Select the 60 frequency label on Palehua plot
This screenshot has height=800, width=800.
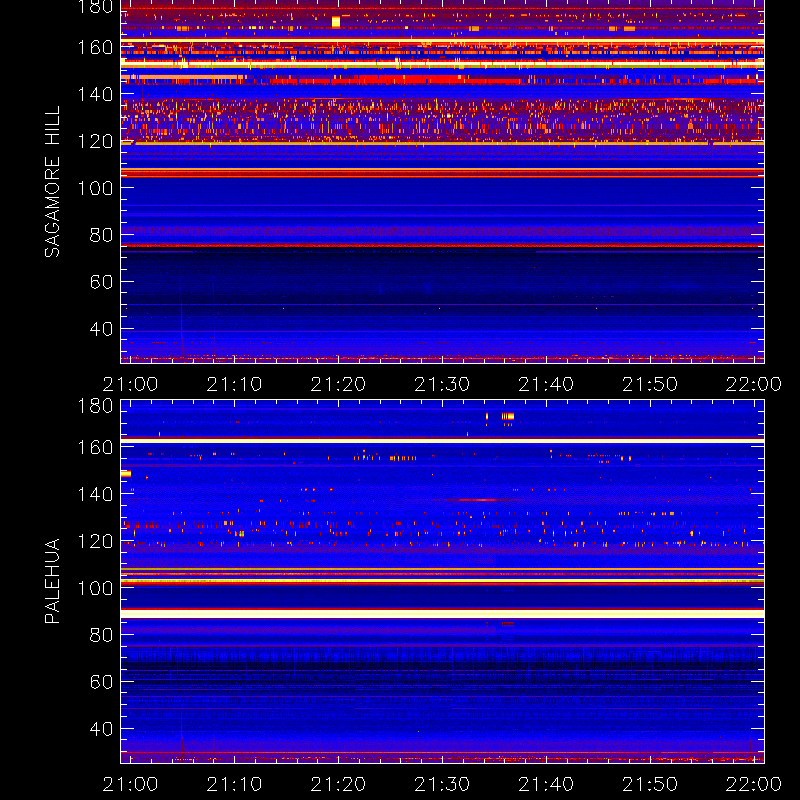coord(101,682)
